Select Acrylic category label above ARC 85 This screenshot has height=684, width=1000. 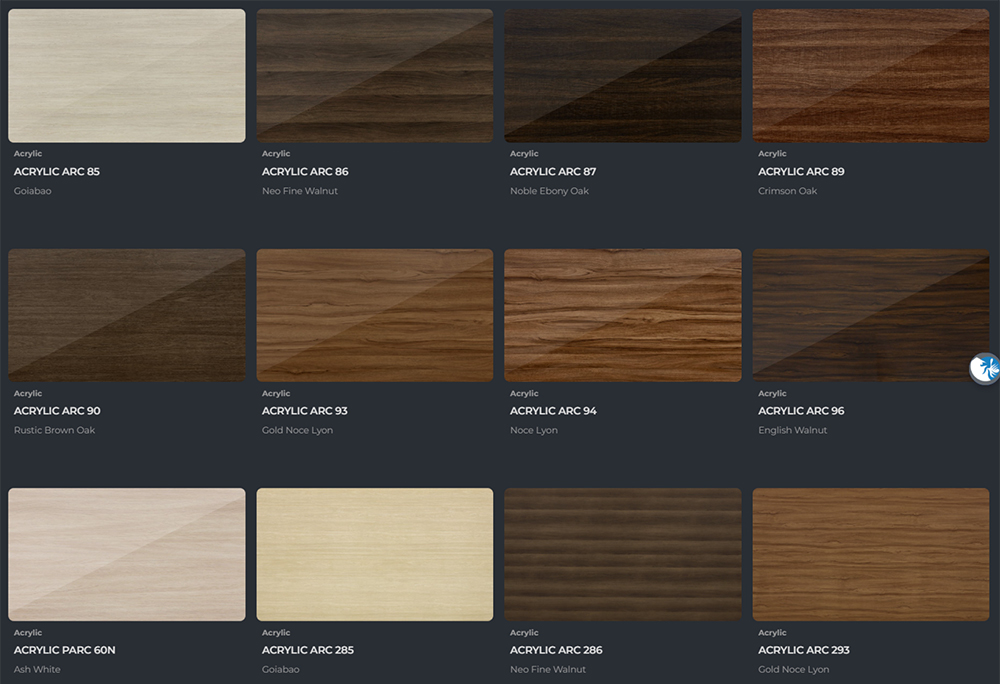click(x=28, y=154)
